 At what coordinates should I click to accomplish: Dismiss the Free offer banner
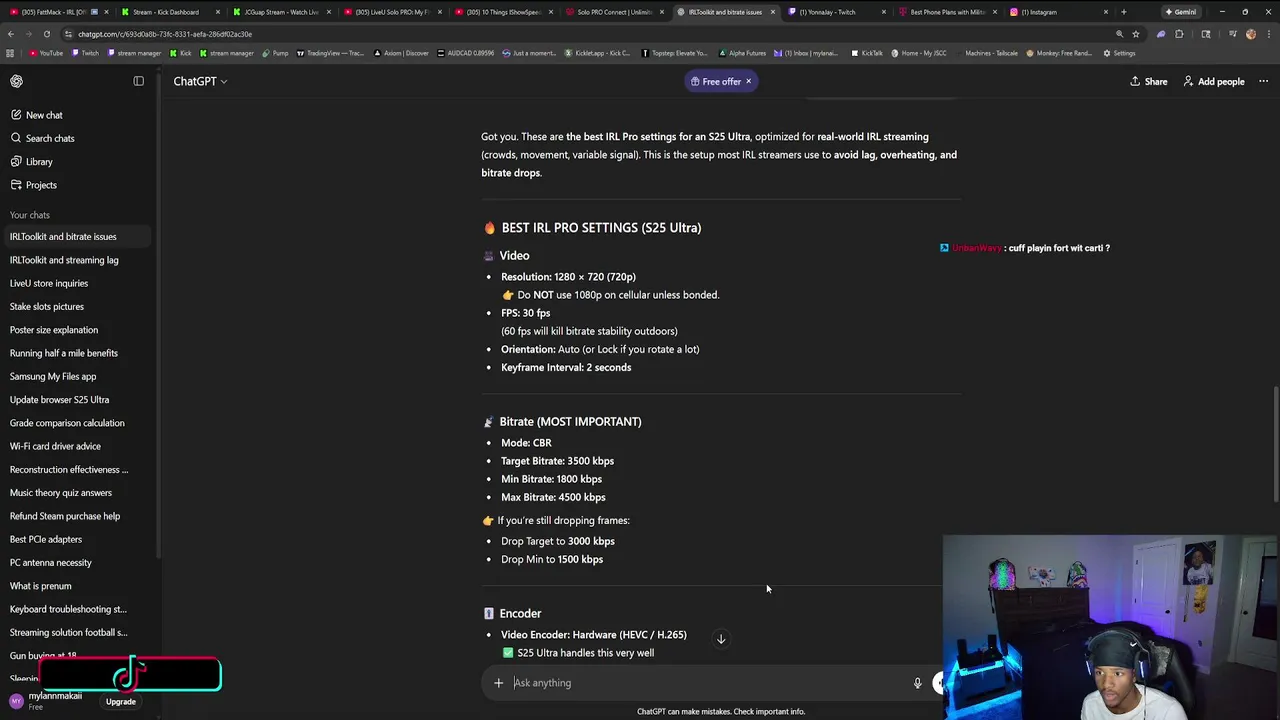pyautogui.click(x=748, y=81)
